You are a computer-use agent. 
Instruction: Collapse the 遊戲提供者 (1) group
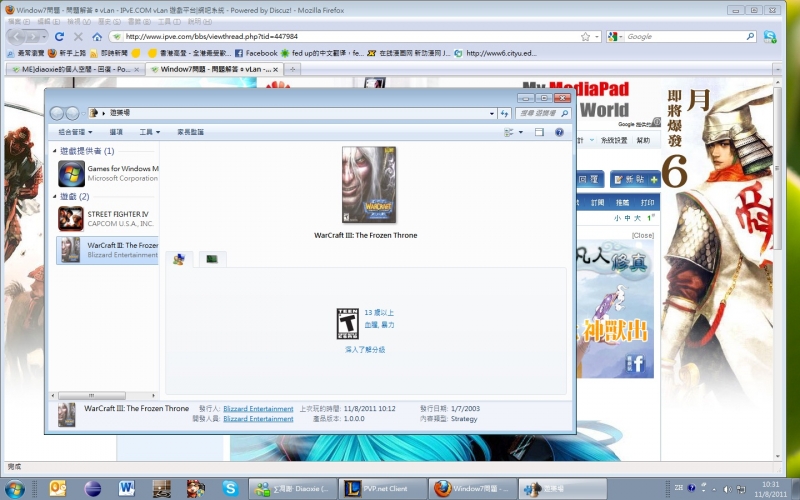[x=55, y=151]
